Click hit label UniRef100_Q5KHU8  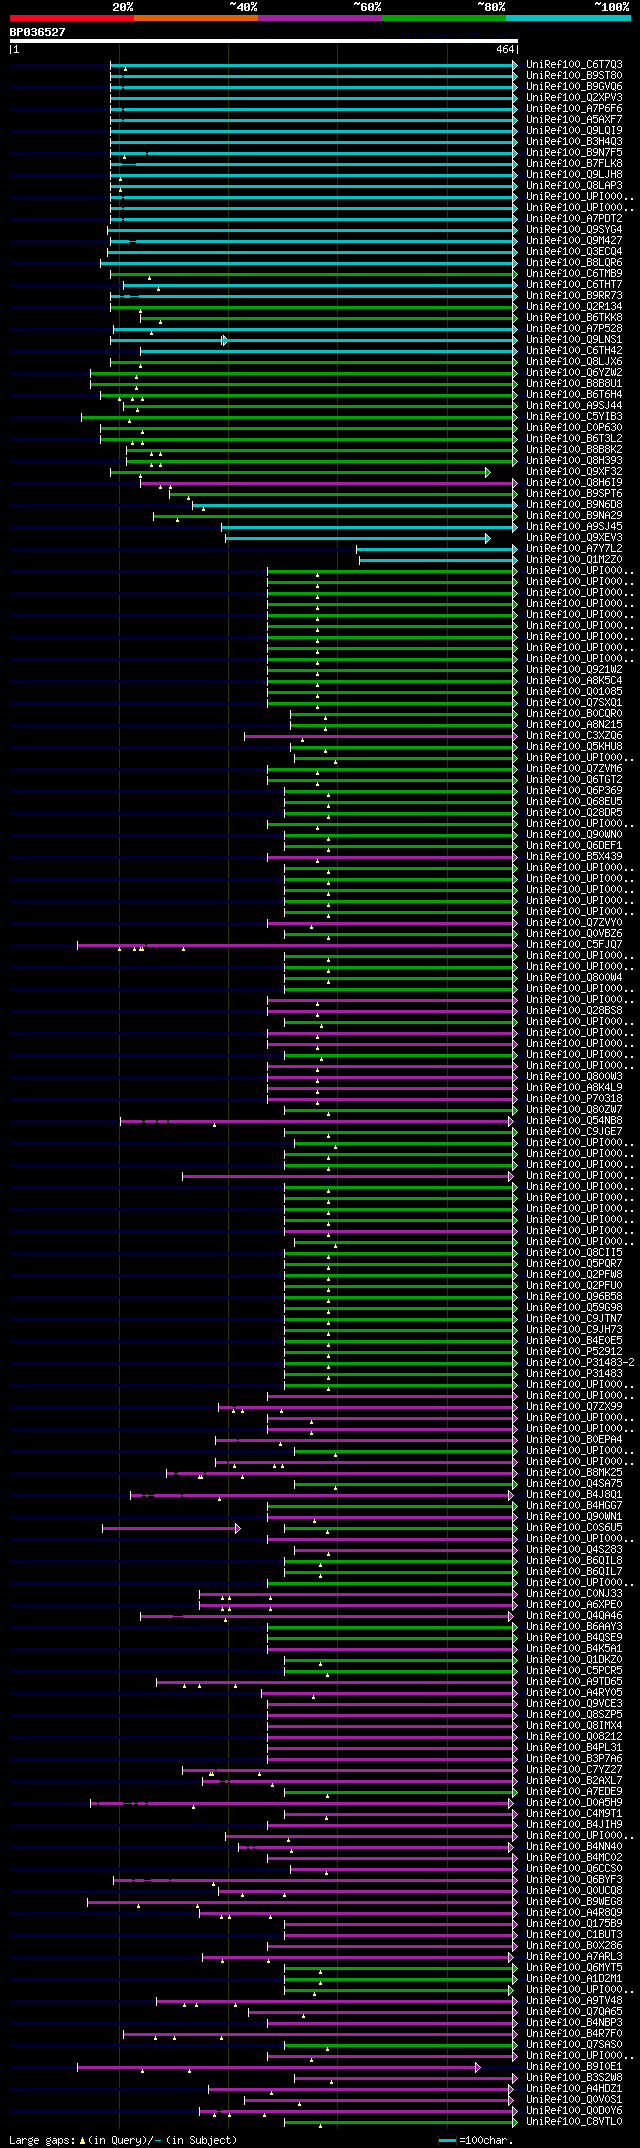tap(574, 747)
